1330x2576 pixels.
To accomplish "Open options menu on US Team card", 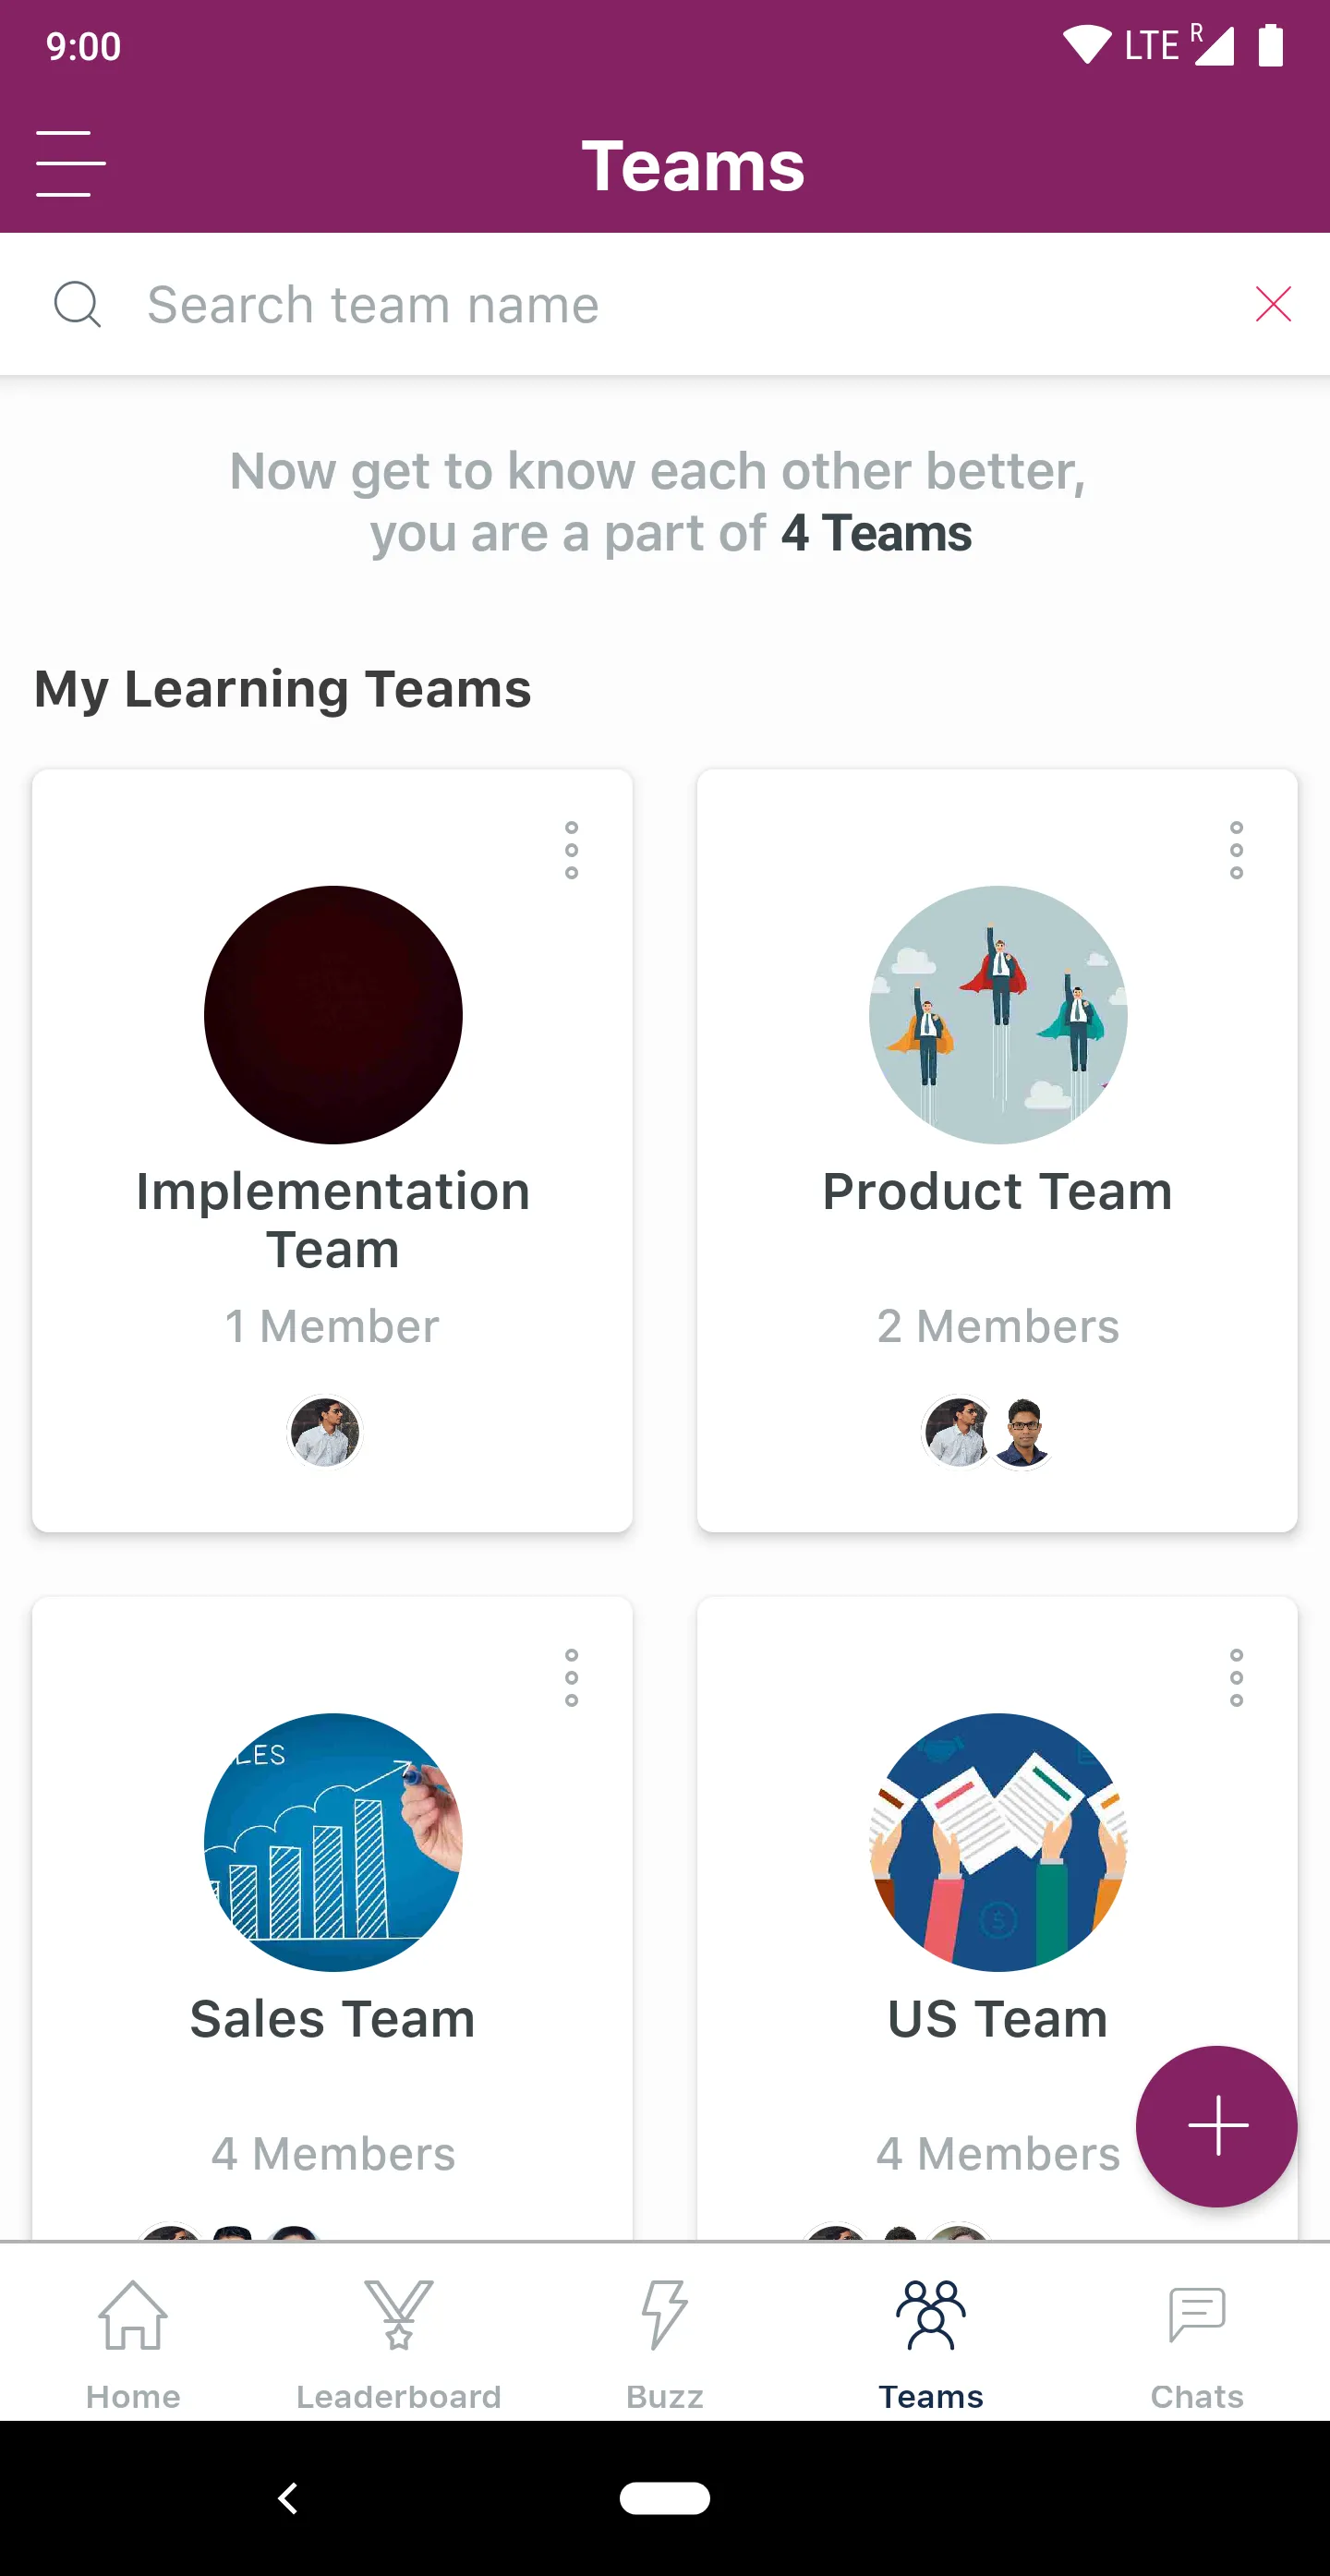I will pos(1236,1678).
